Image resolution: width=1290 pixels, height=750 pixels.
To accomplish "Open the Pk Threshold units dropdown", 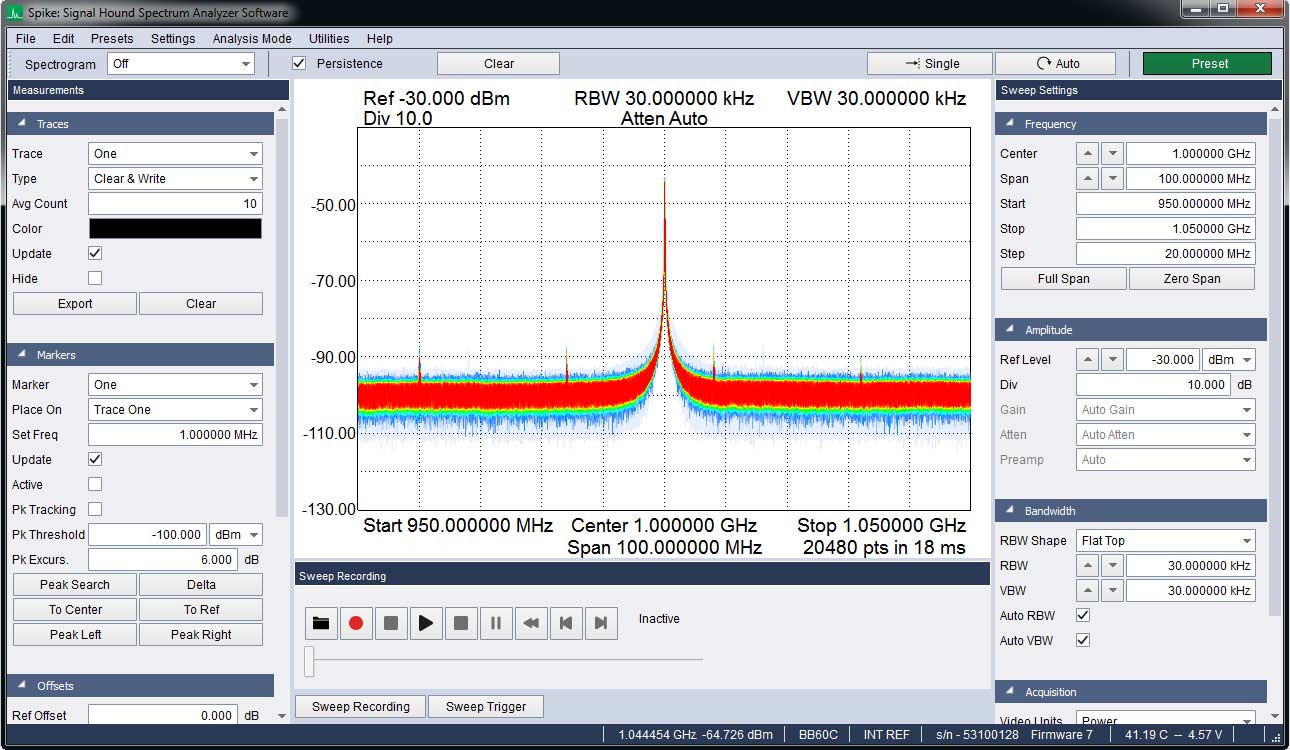I will (x=235, y=535).
